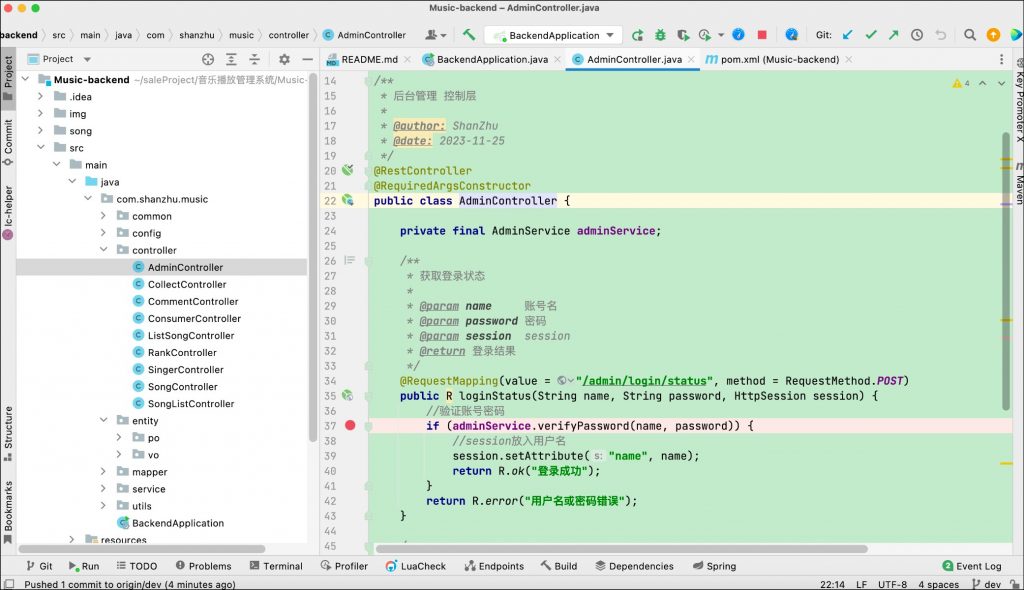Collapse all nodes in Project tree

254,60
